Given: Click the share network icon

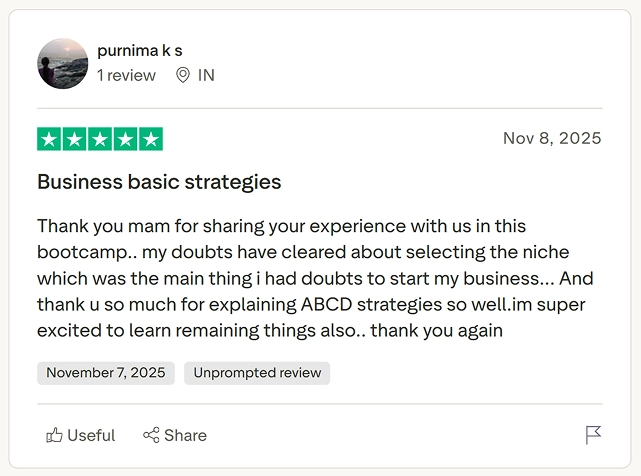Looking at the screenshot, I should [151, 435].
